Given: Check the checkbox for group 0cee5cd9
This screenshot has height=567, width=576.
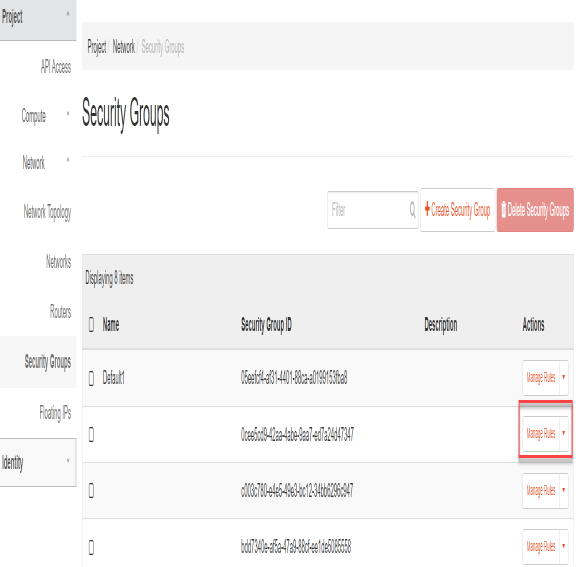Looking at the screenshot, I should click(91, 434).
